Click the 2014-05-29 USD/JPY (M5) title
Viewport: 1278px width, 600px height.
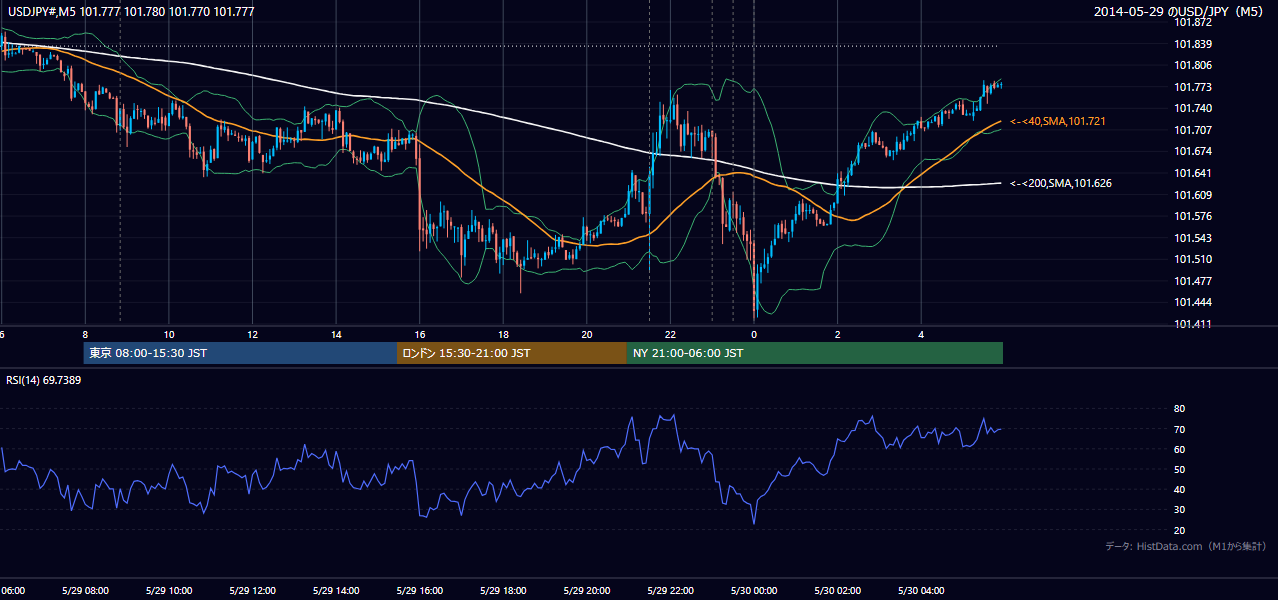point(1180,12)
